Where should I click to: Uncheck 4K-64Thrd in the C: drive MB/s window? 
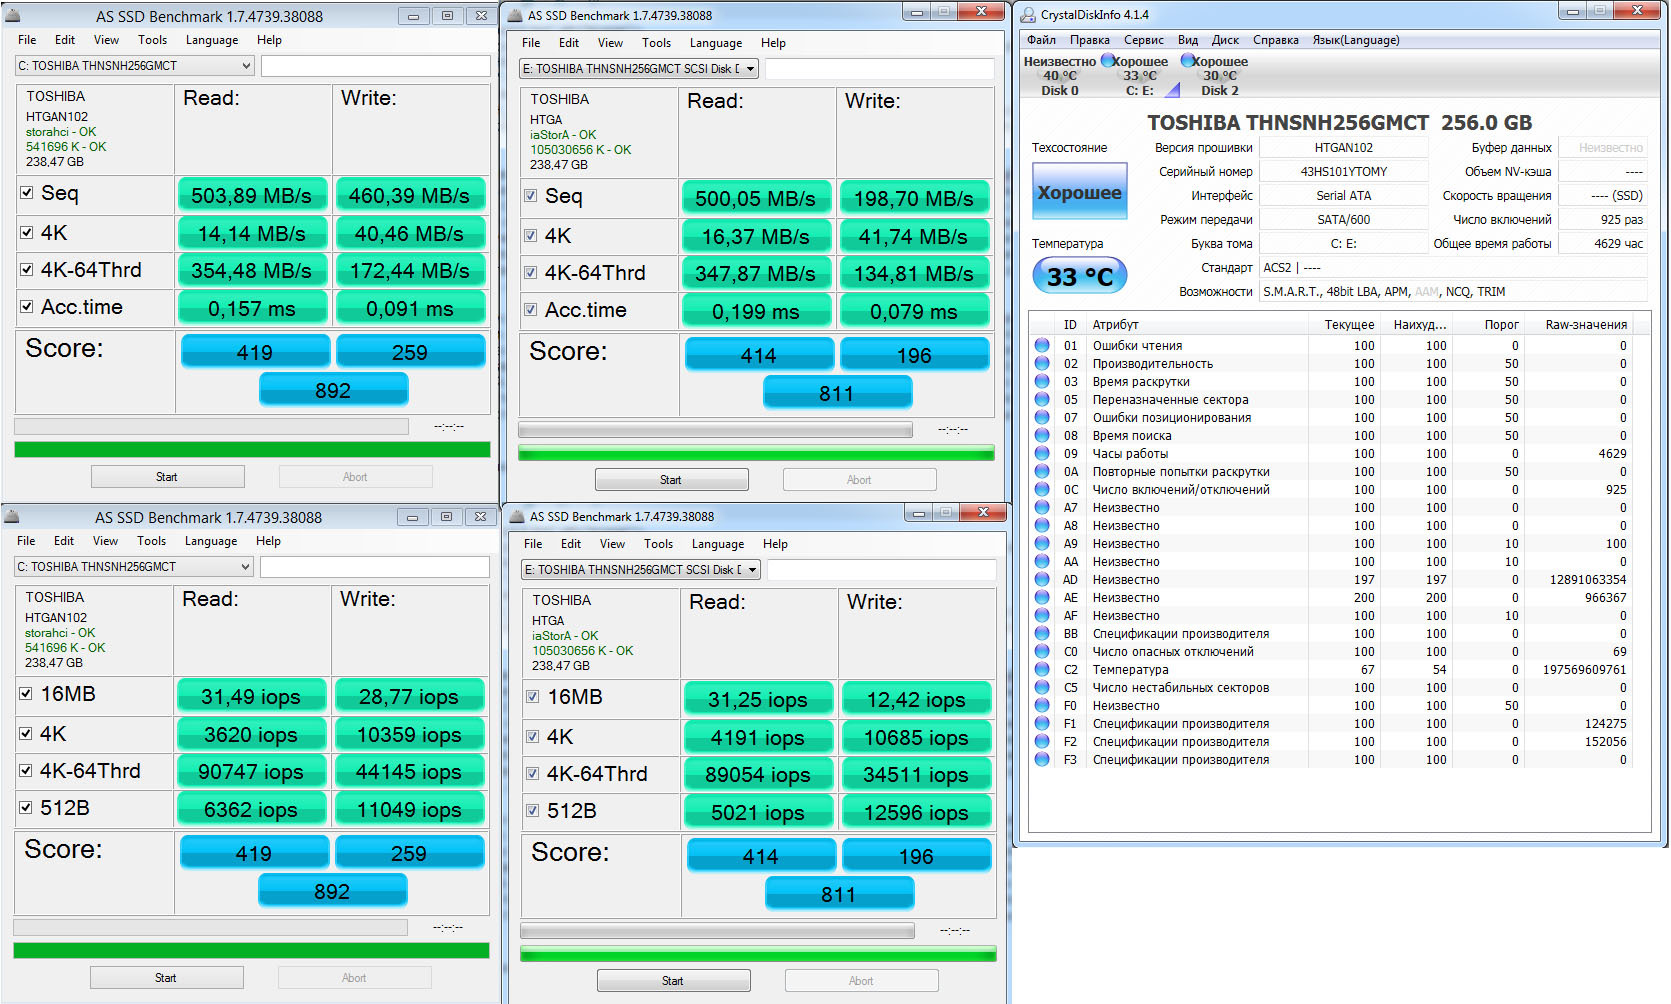27,269
